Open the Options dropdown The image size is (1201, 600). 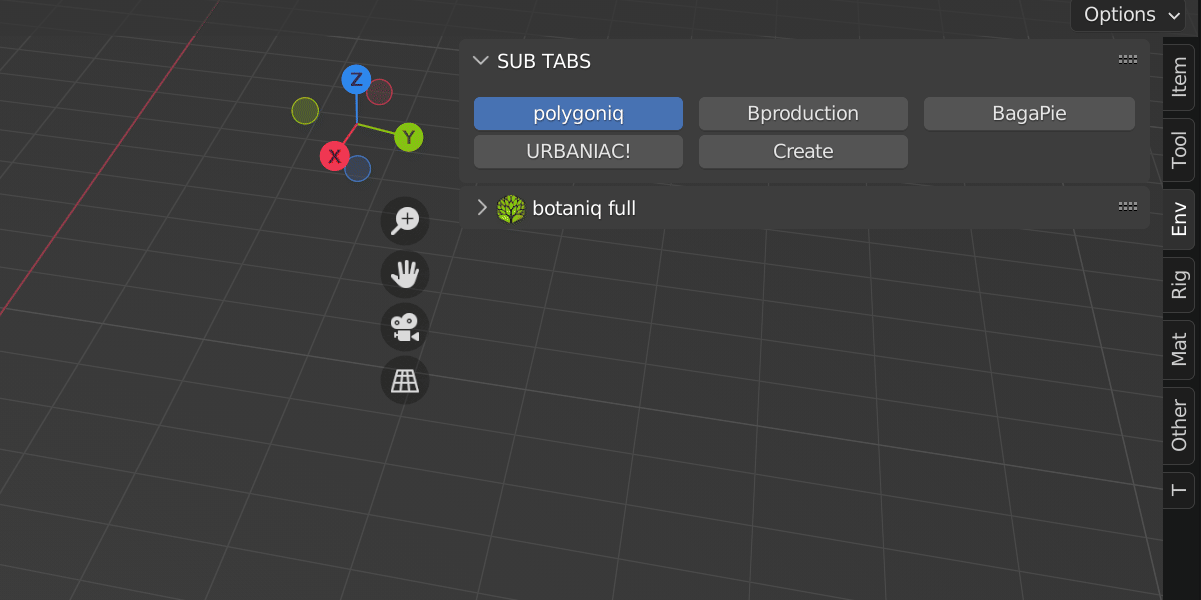(1128, 15)
